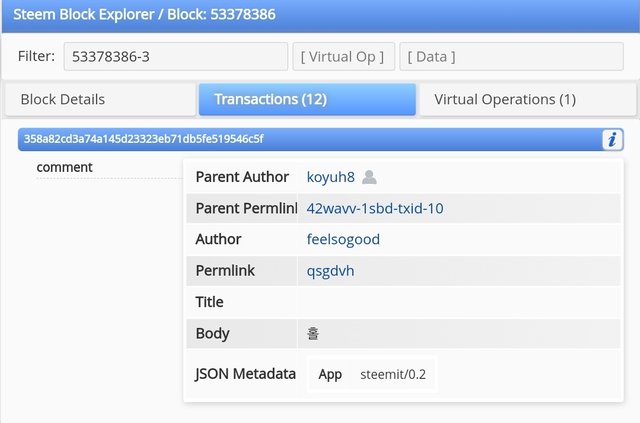640x423 pixels.
Task: Click the Filter input field 53378386-3
Action: click(176, 56)
